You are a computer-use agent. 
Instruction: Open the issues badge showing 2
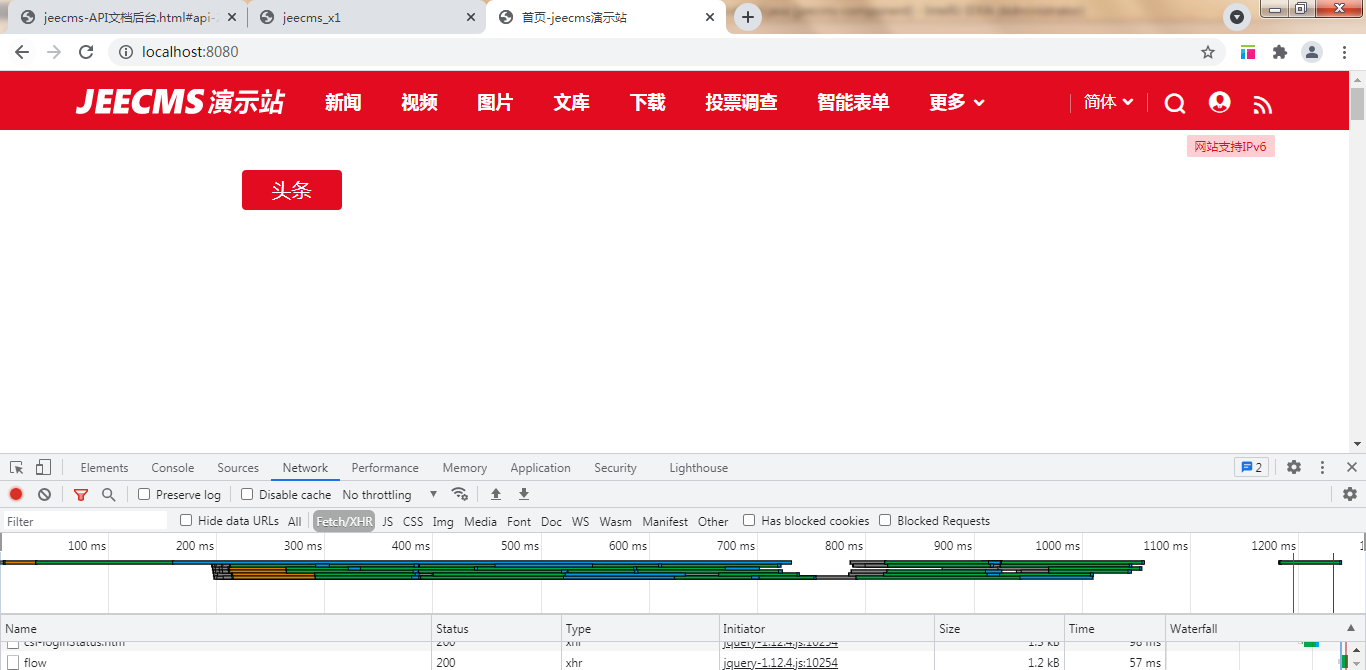[x=1251, y=467]
